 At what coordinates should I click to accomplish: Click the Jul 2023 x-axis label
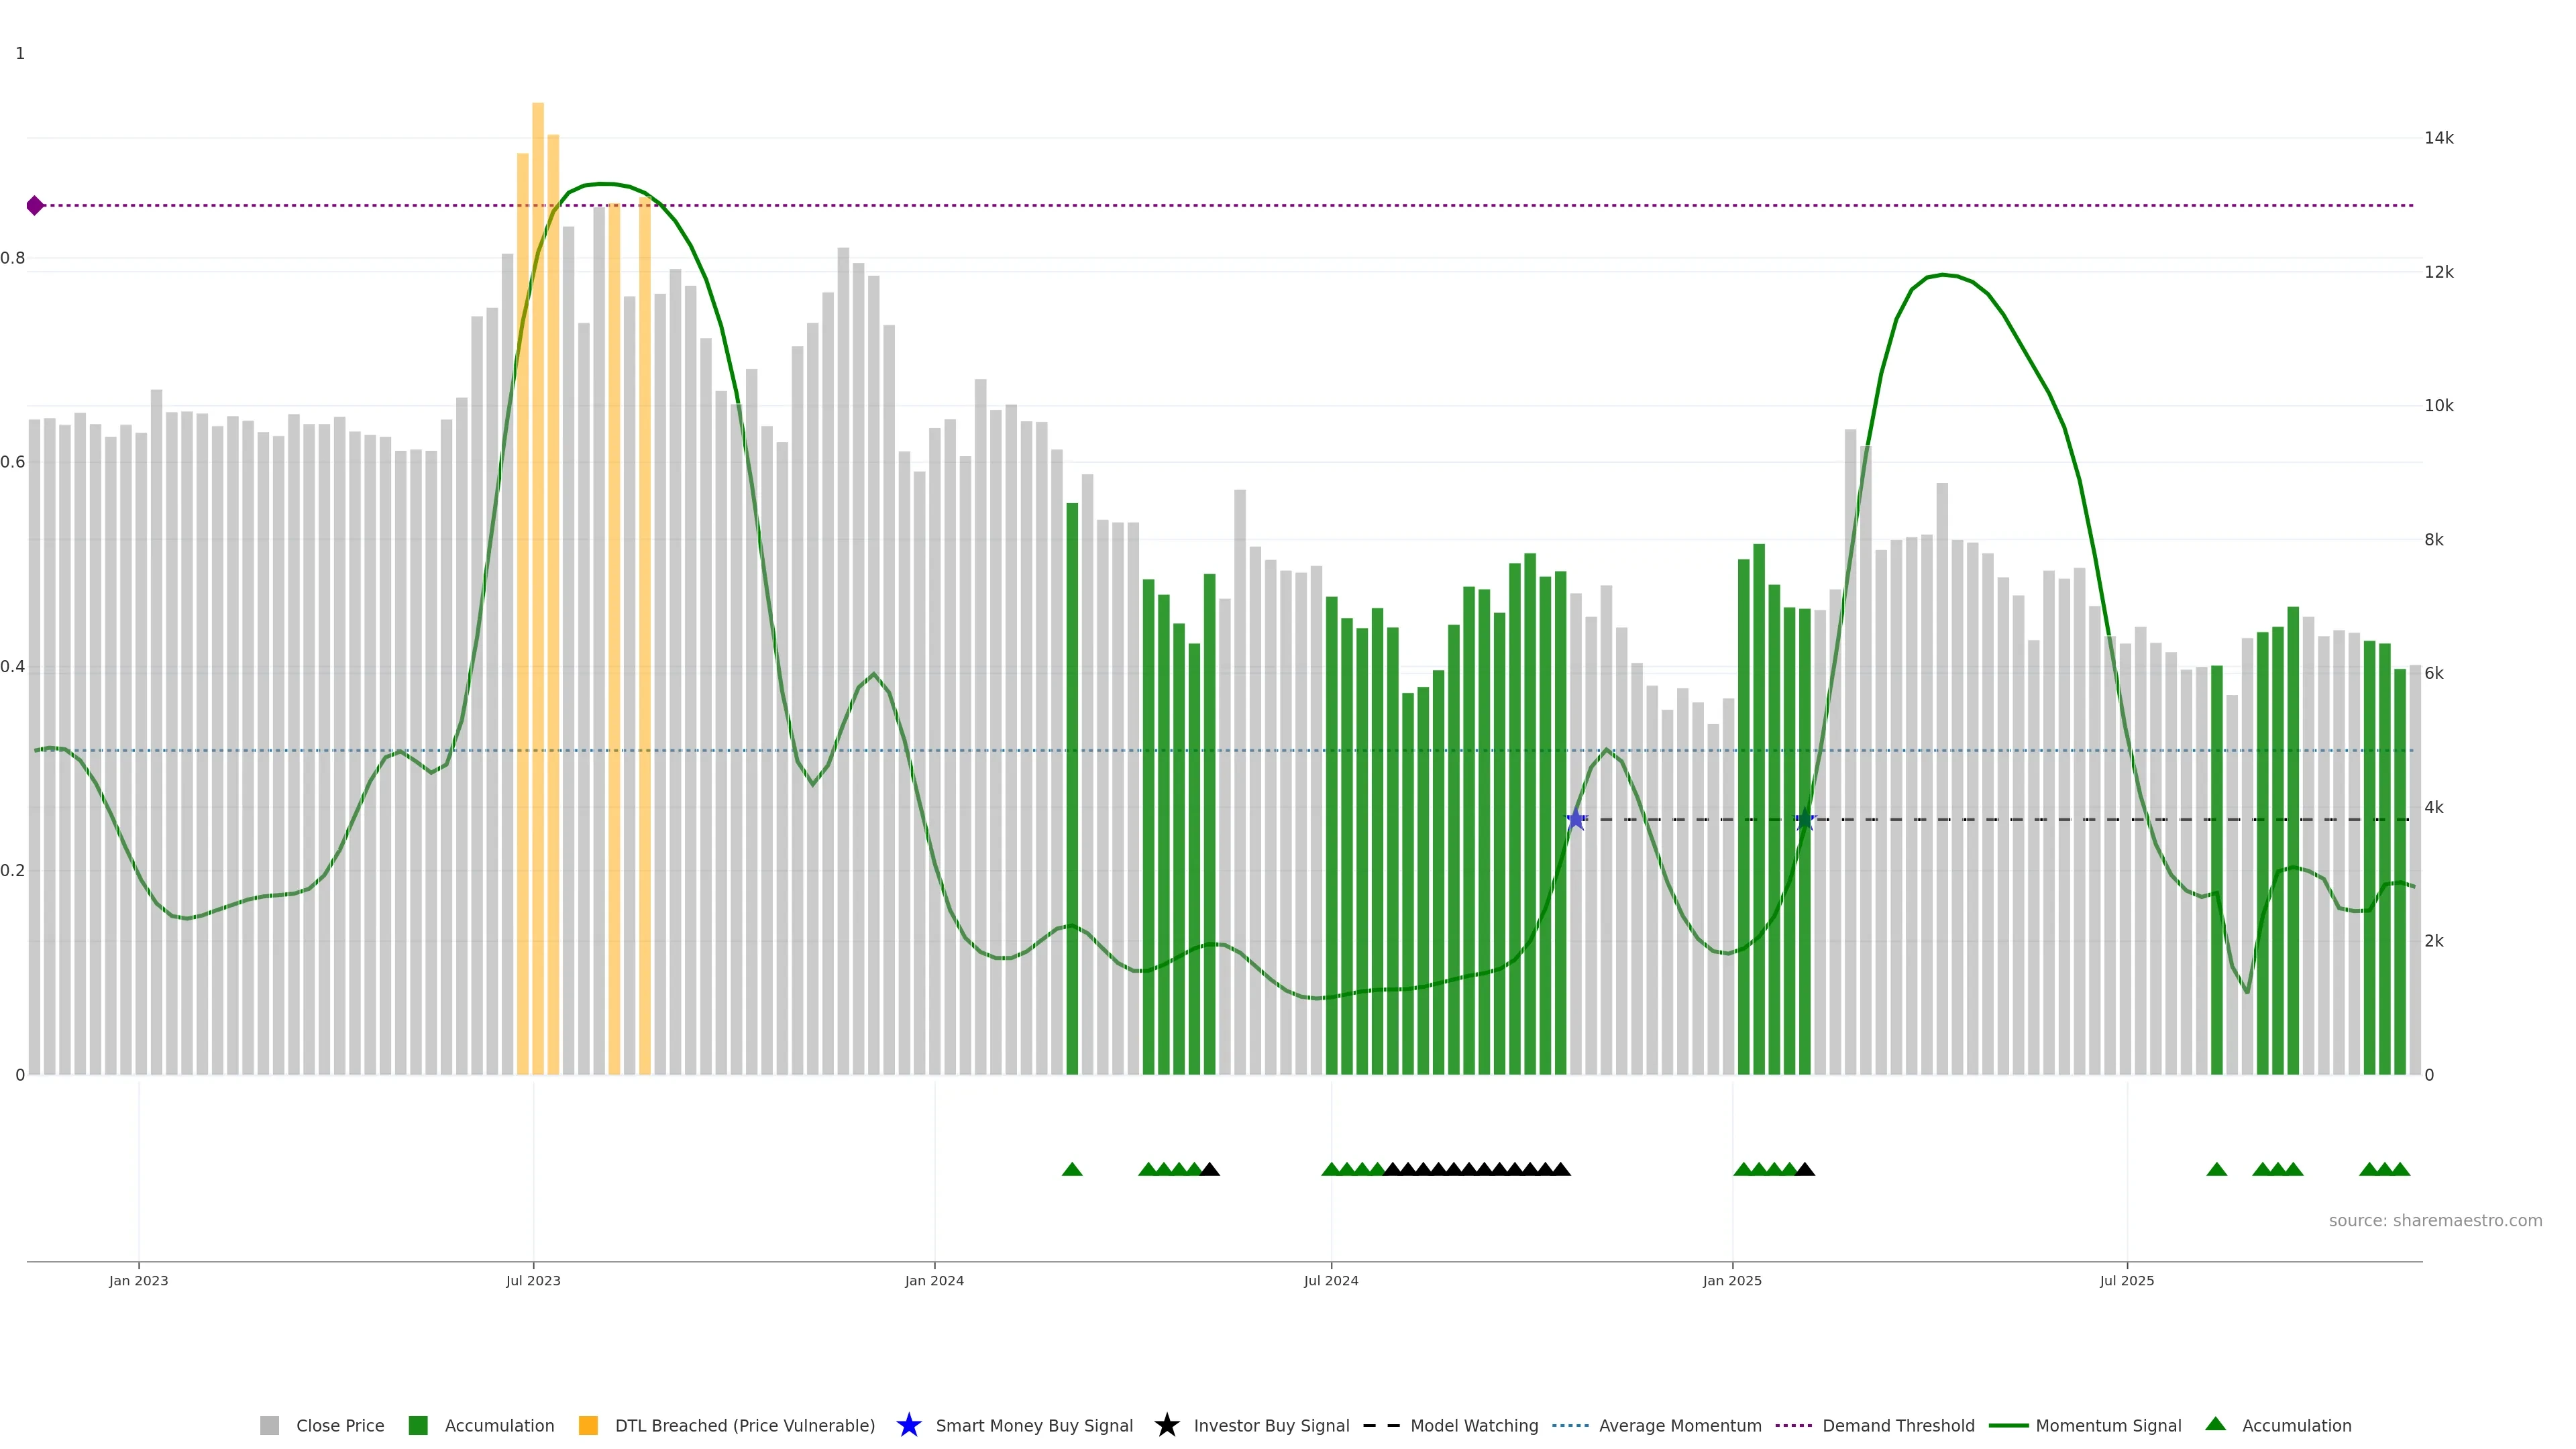point(533,1280)
